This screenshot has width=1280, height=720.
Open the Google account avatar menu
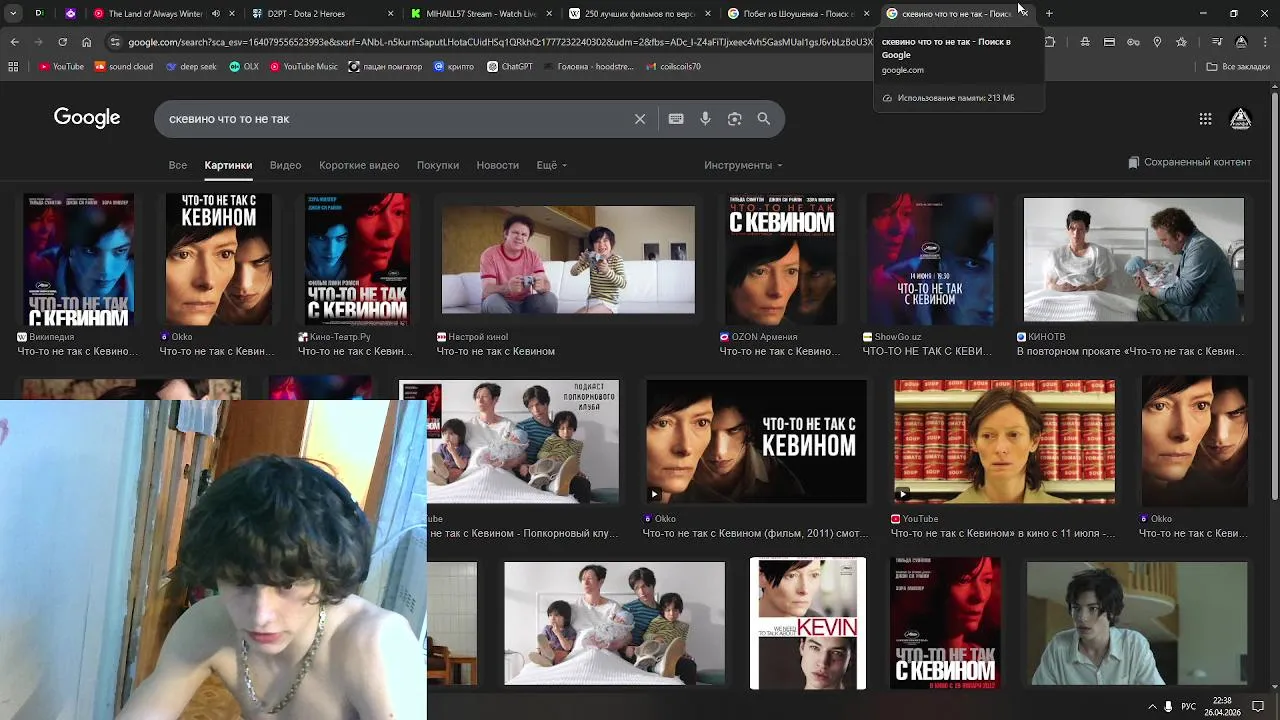pyautogui.click(x=1240, y=119)
